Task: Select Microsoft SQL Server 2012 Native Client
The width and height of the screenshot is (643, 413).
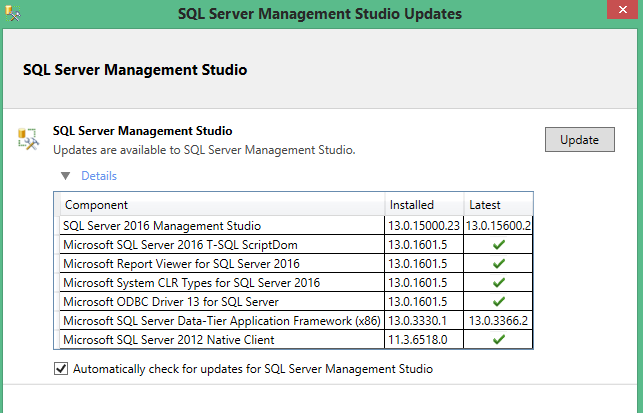Action: [x=296, y=340]
